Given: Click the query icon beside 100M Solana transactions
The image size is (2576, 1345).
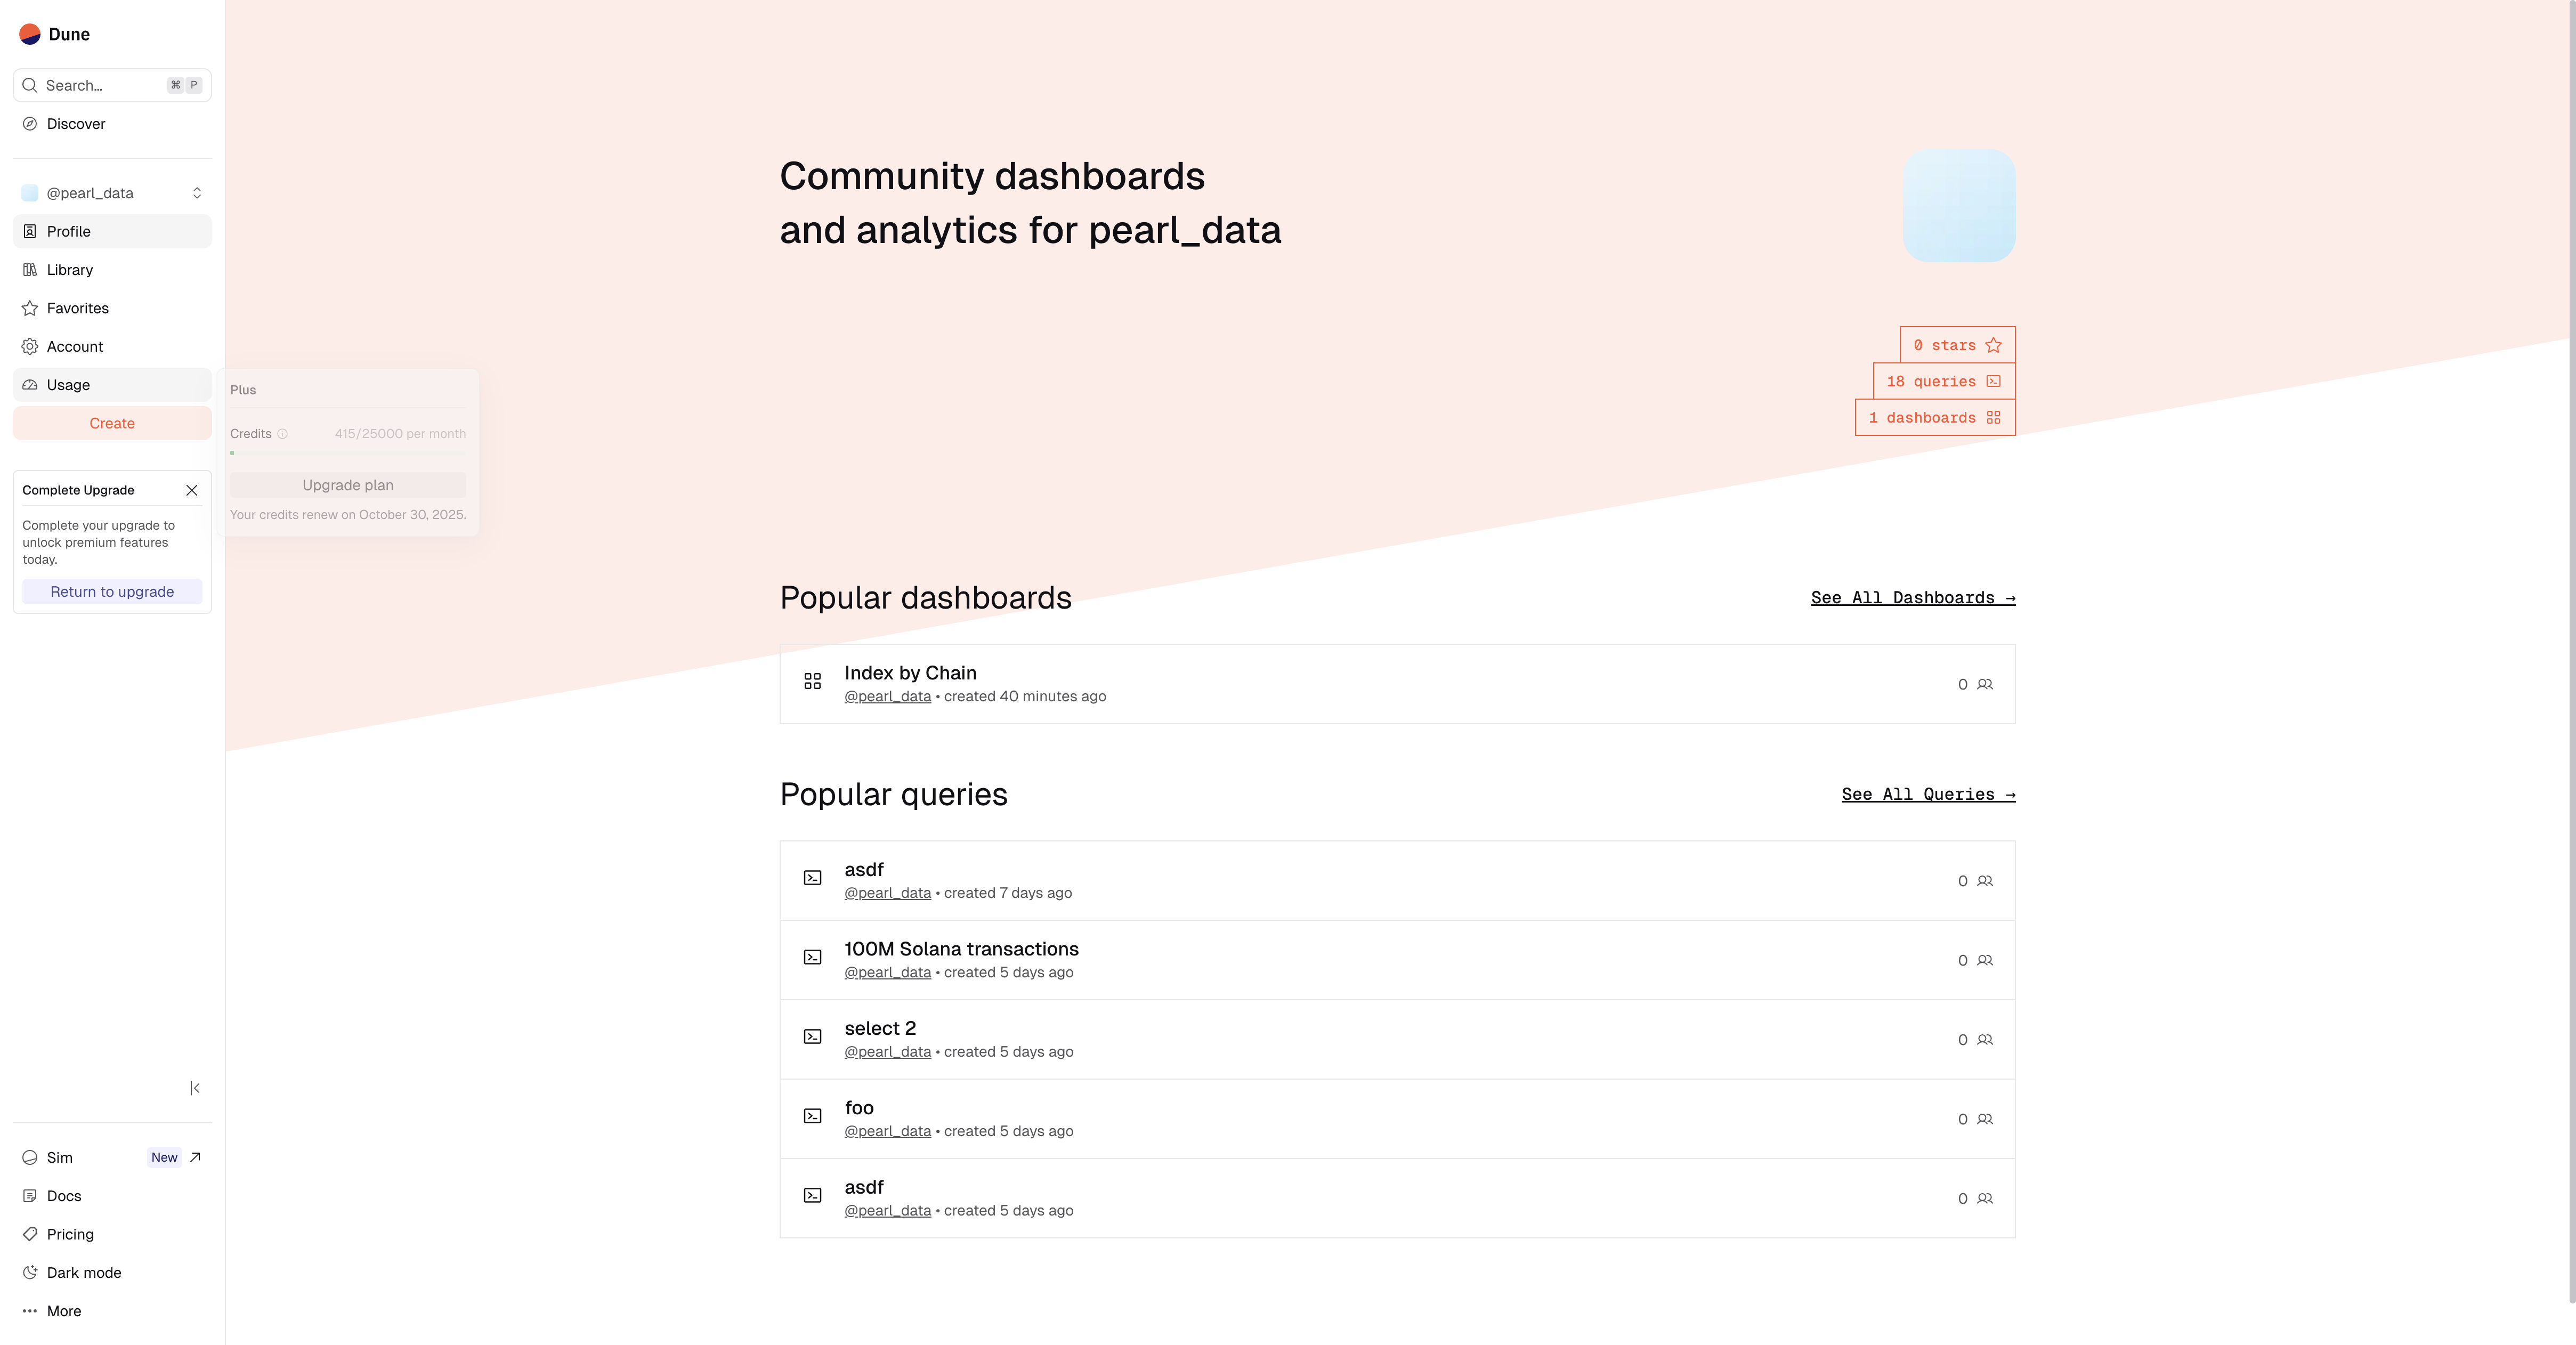Looking at the screenshot, I should pos(812,958).
